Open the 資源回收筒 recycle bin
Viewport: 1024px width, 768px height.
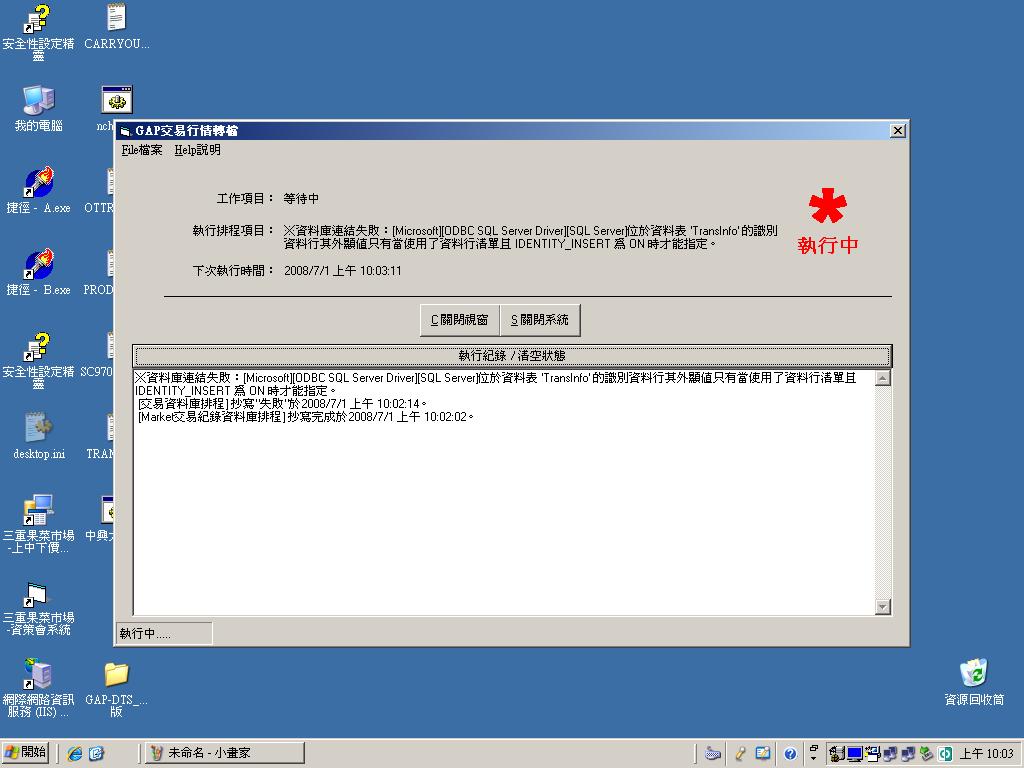pos(973,673)
